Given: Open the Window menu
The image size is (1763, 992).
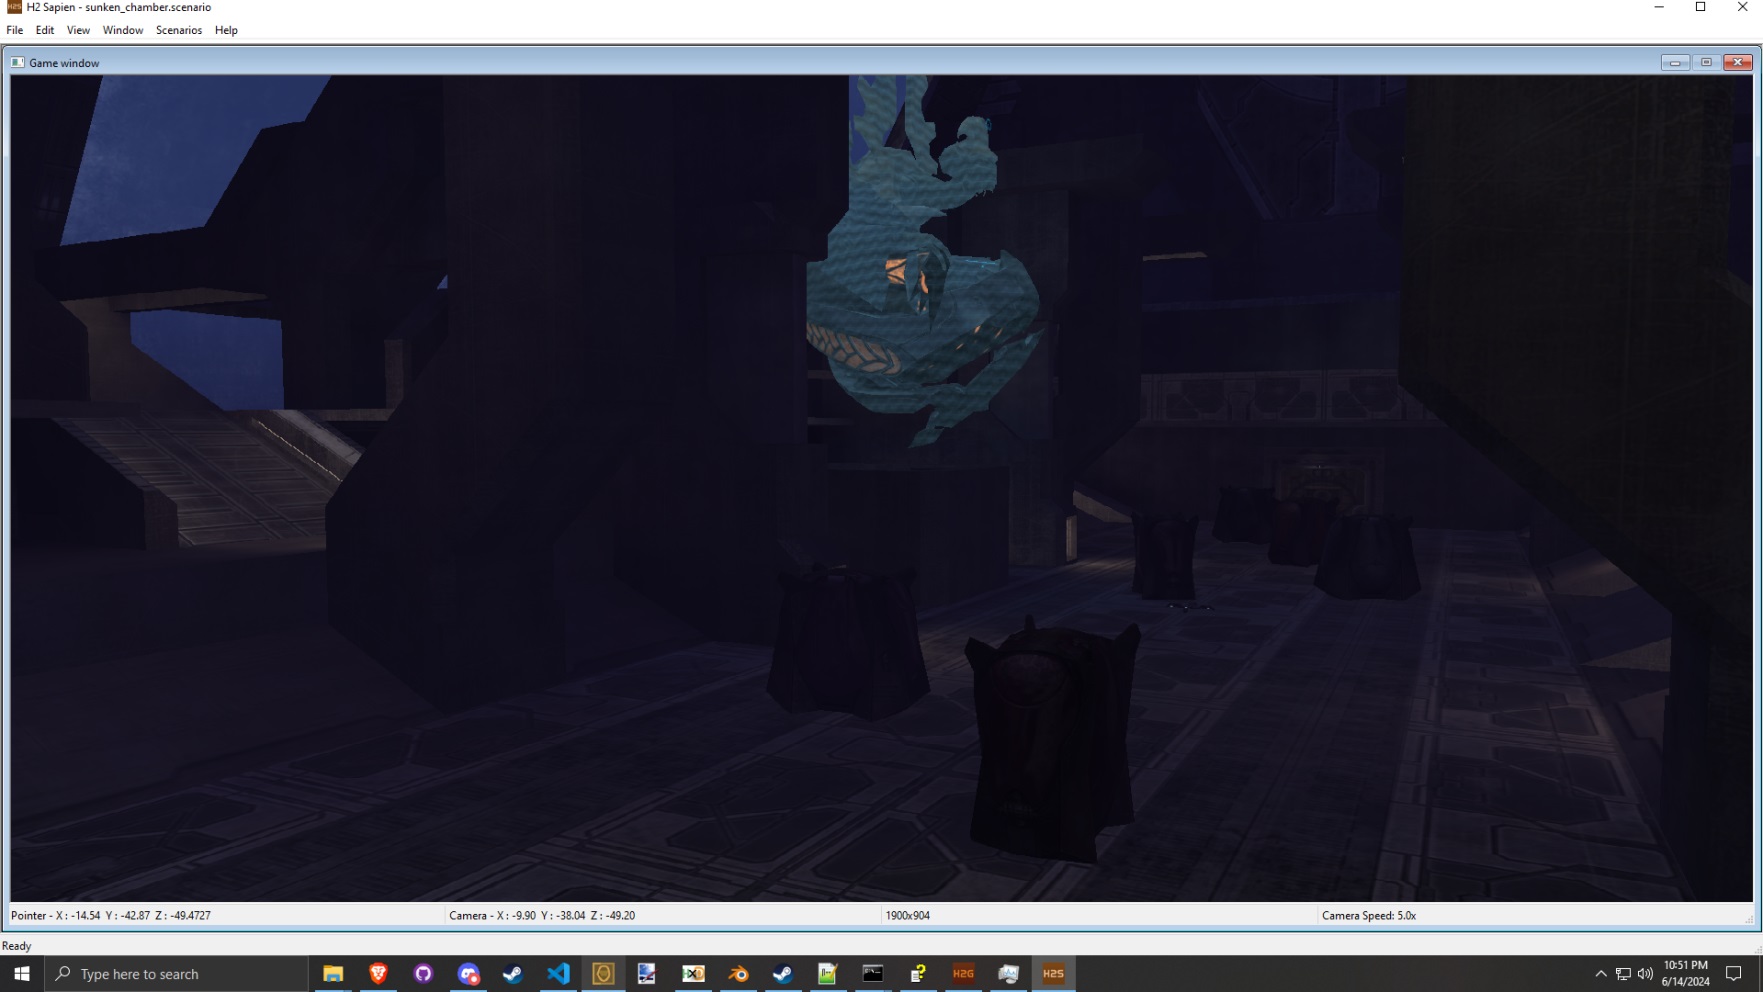Looking at the screenshot, I should [x=123, y=30].
